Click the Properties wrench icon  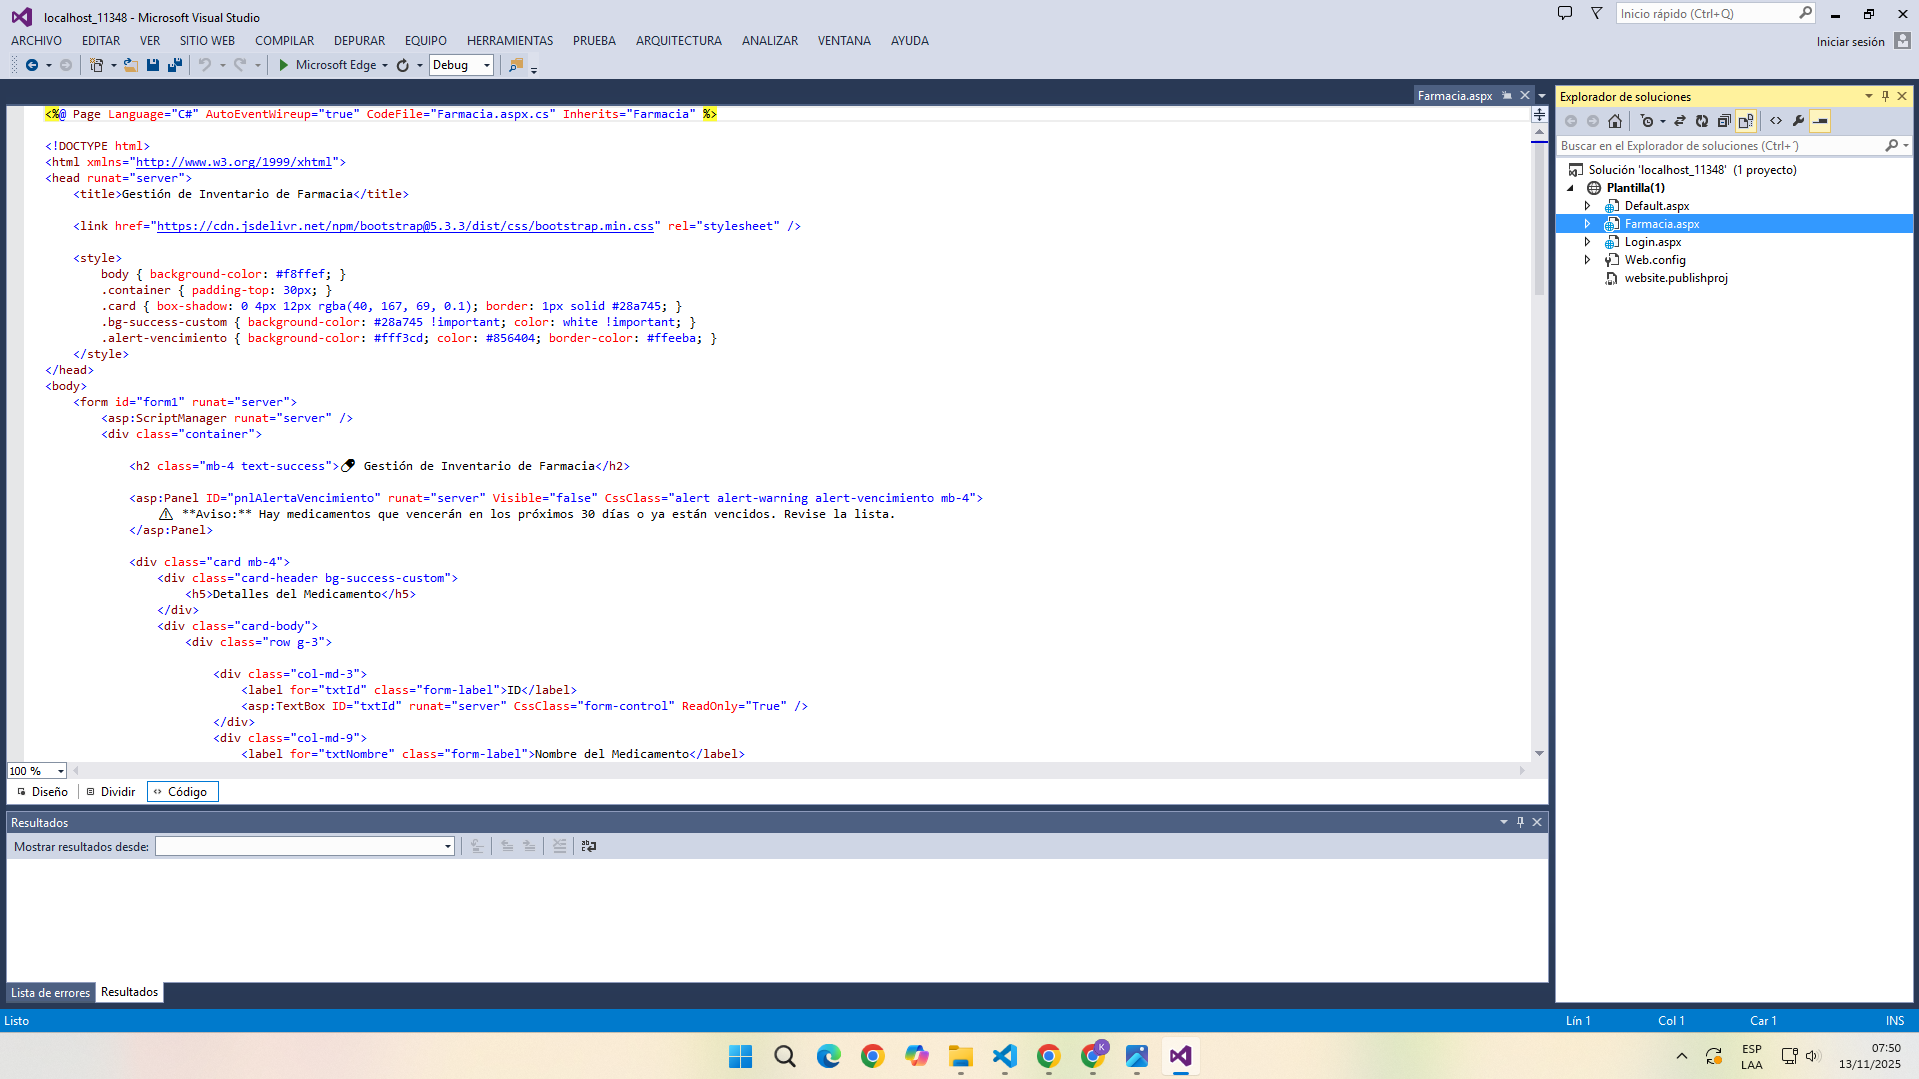[1798, 121]
